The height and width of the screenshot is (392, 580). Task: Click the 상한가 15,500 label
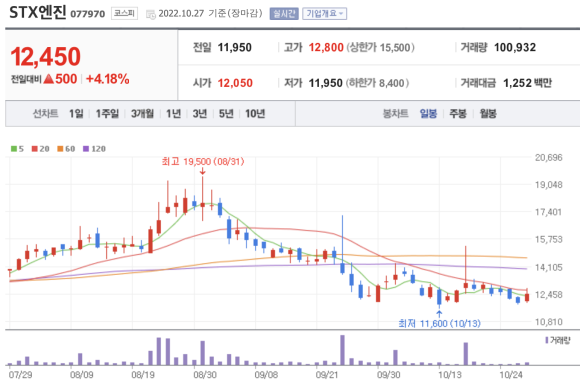click(380, 47)
